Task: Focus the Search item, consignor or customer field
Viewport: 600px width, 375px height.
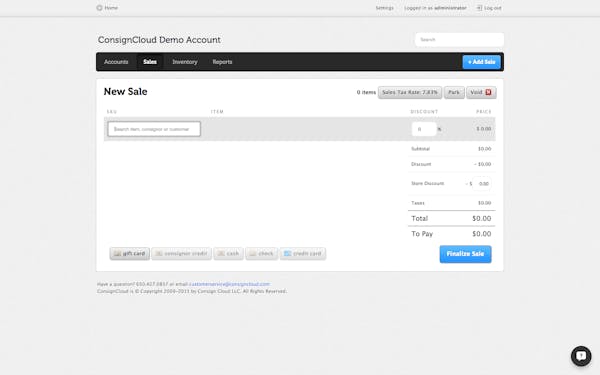Action: pyautogui.click(x=154, y=129)
